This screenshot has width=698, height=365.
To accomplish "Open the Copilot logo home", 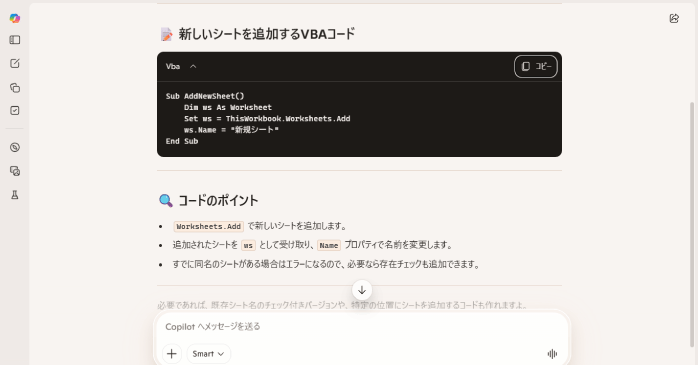I will [15, 18].
